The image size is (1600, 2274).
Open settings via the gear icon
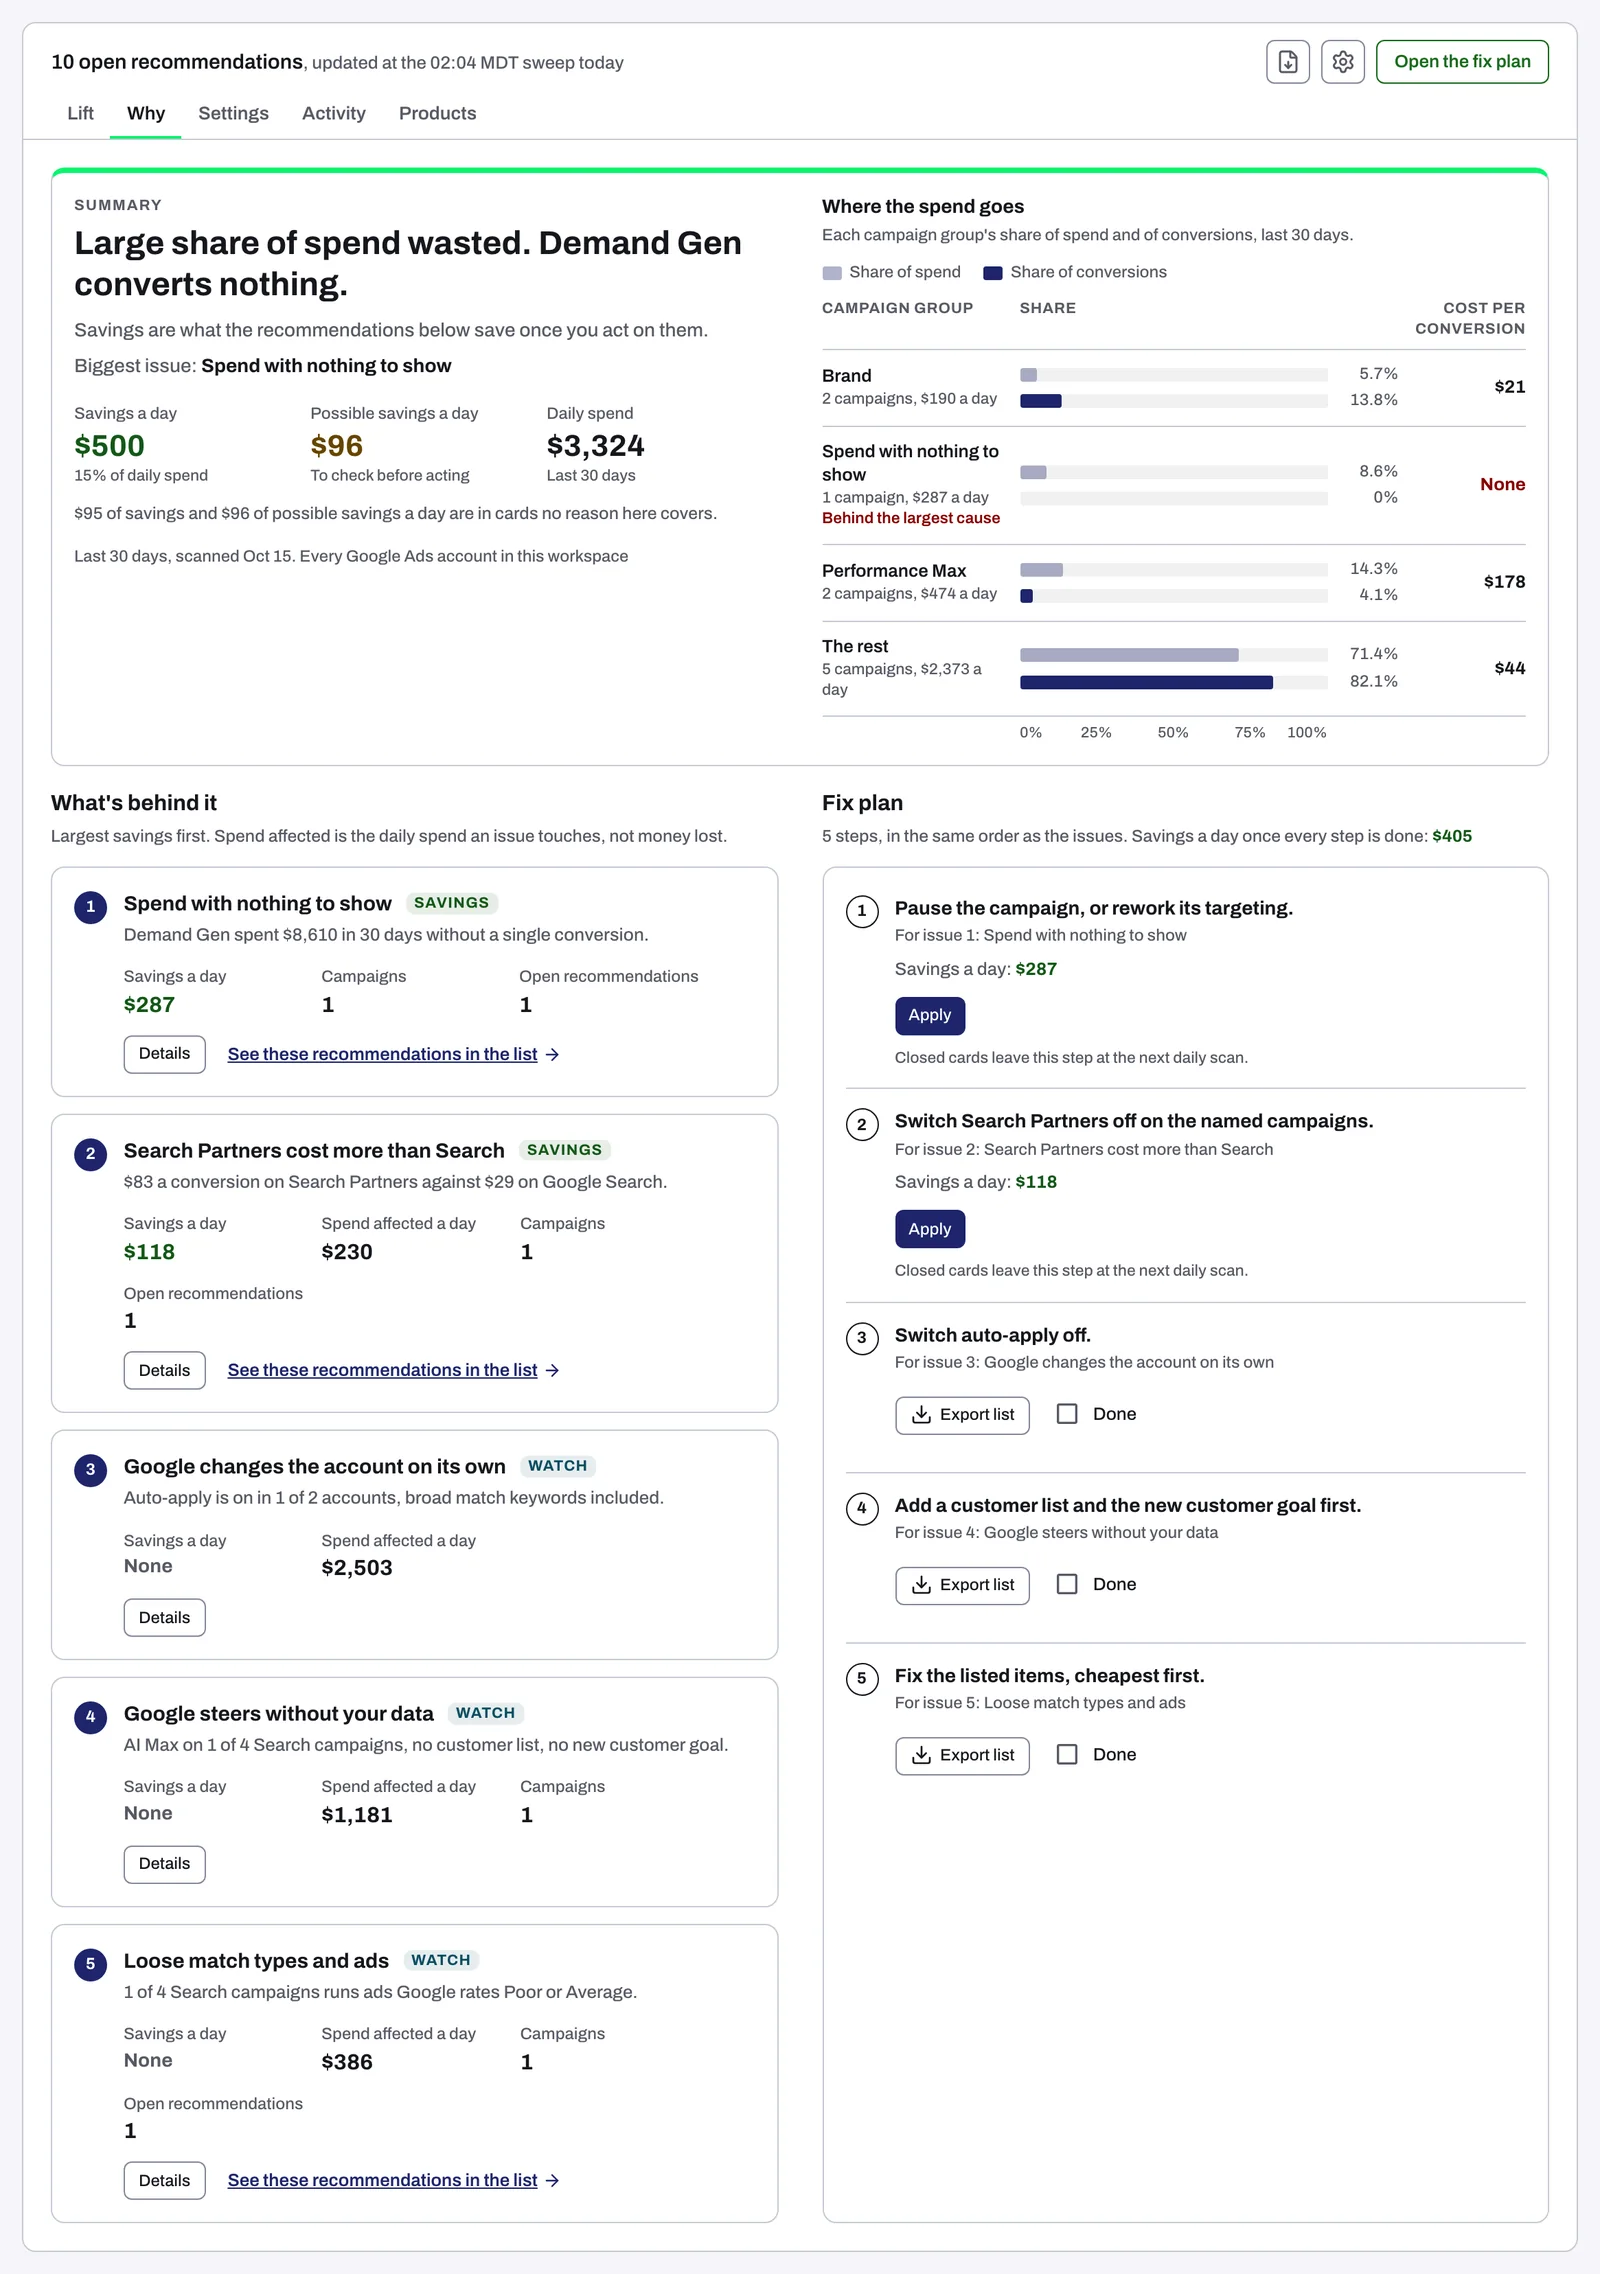point(1343,62)
